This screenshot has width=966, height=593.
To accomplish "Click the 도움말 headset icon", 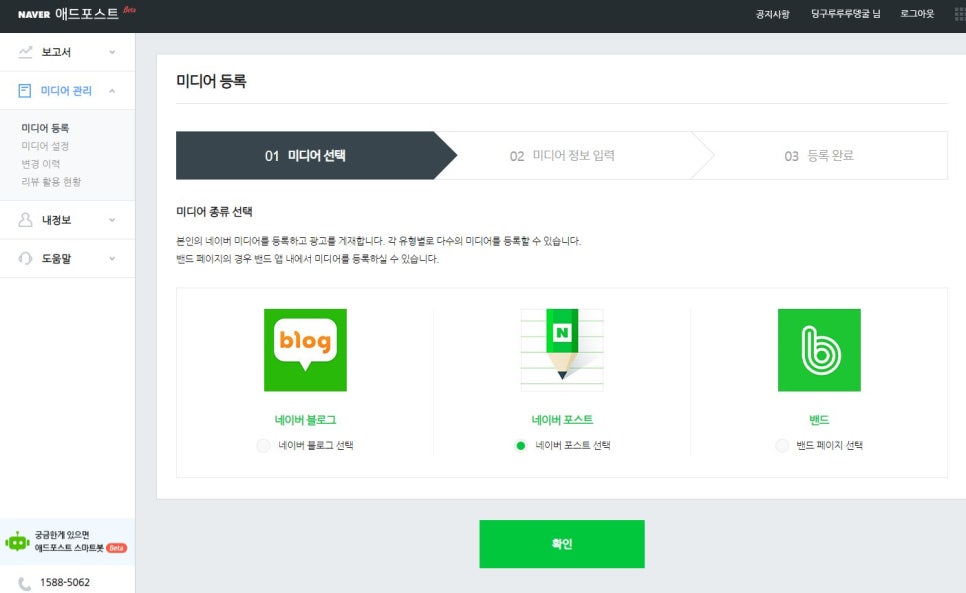I will pyautogui.click(x=25, y=258).
